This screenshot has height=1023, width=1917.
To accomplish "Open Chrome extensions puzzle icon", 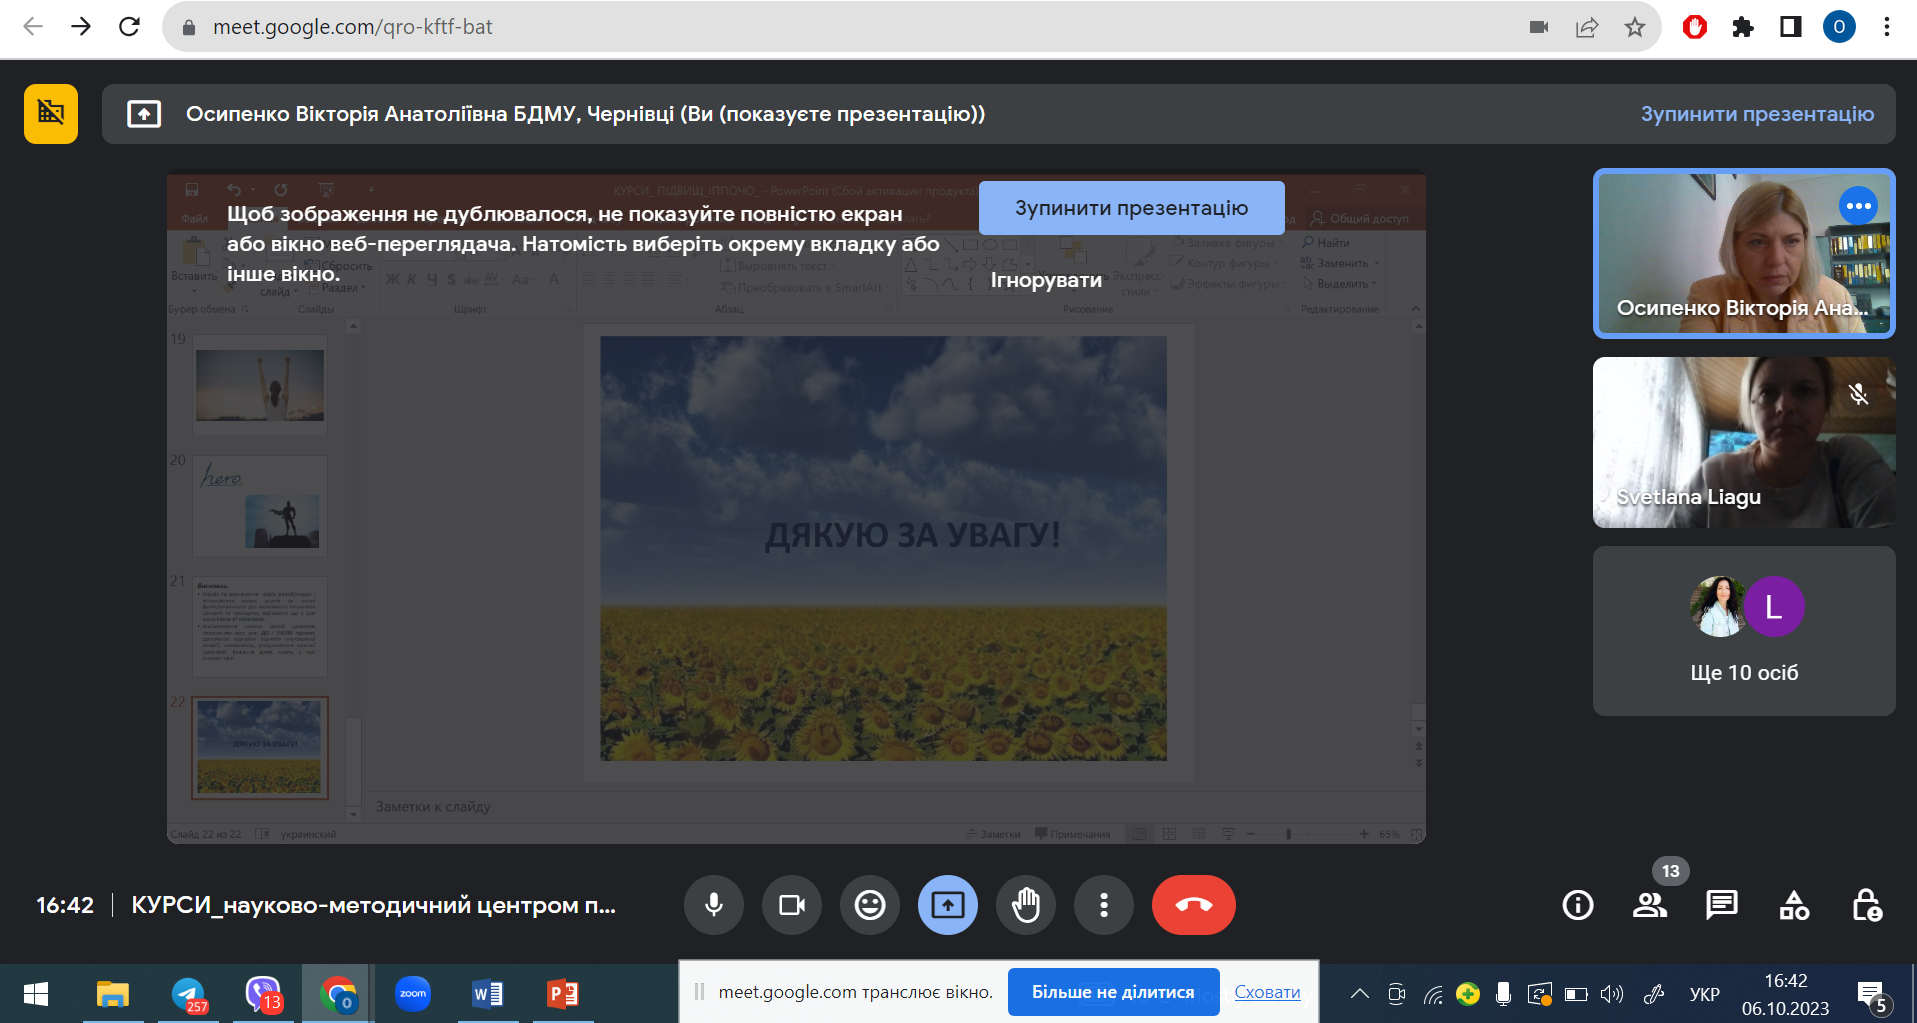I will click(1743, 27).
